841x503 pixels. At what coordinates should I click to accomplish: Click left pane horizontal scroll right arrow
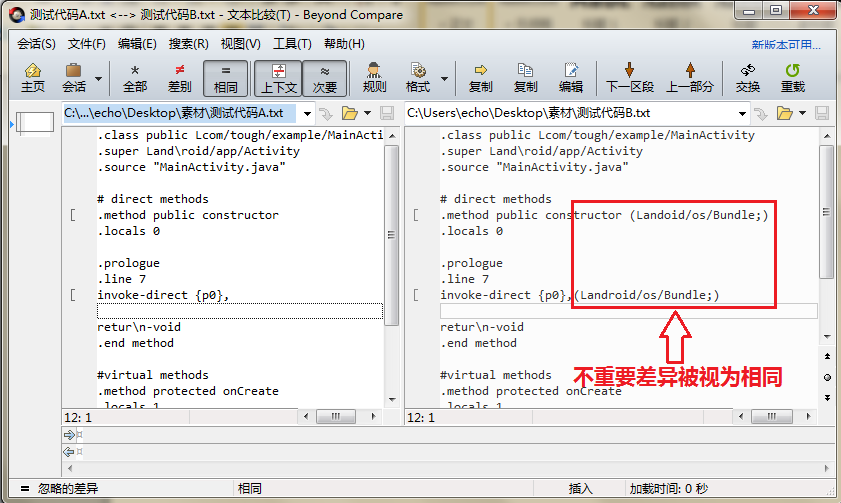(373, 416)
